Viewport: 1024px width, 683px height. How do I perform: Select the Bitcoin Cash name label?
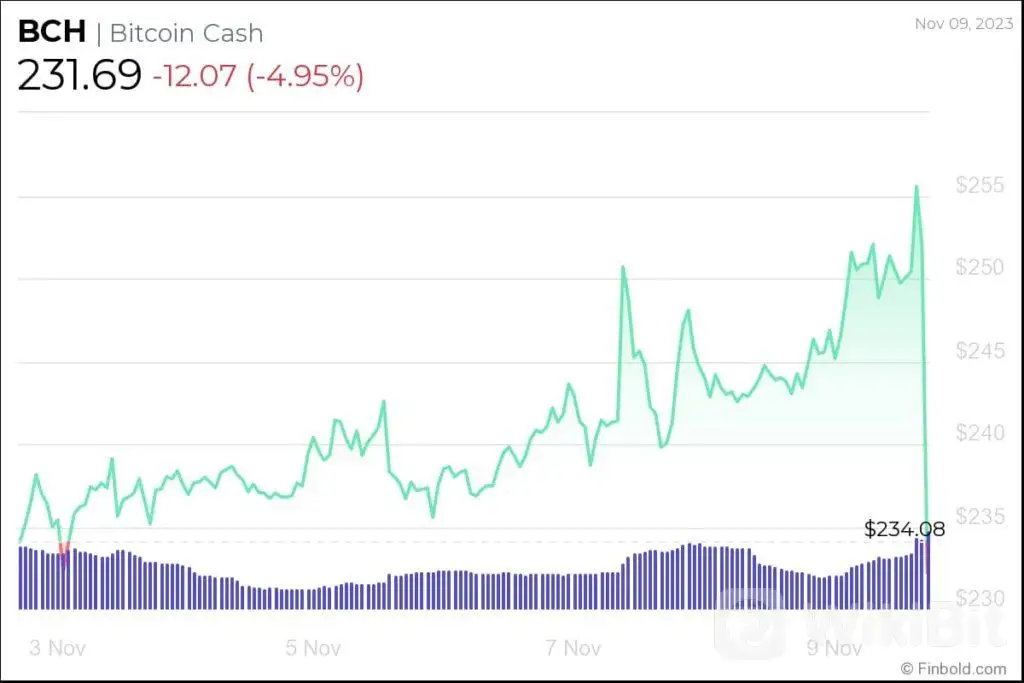coord(186,33)
